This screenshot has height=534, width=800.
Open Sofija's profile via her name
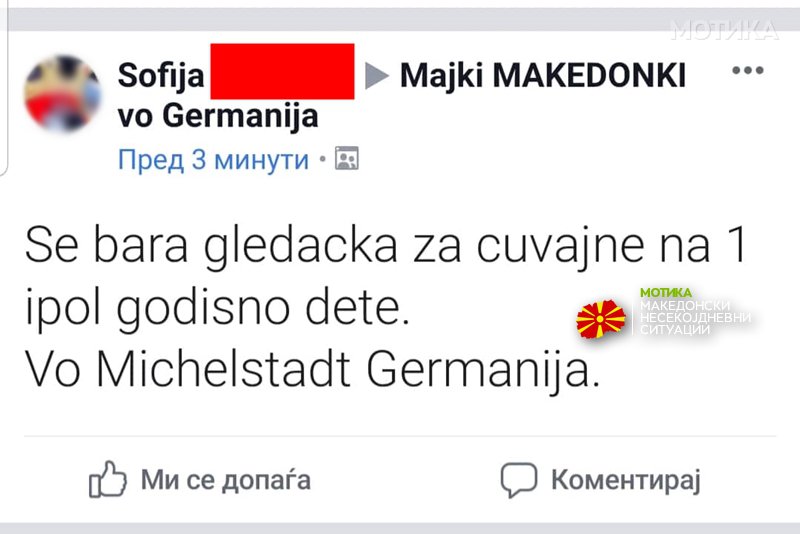pyautogui.click(x=161, y=75)
